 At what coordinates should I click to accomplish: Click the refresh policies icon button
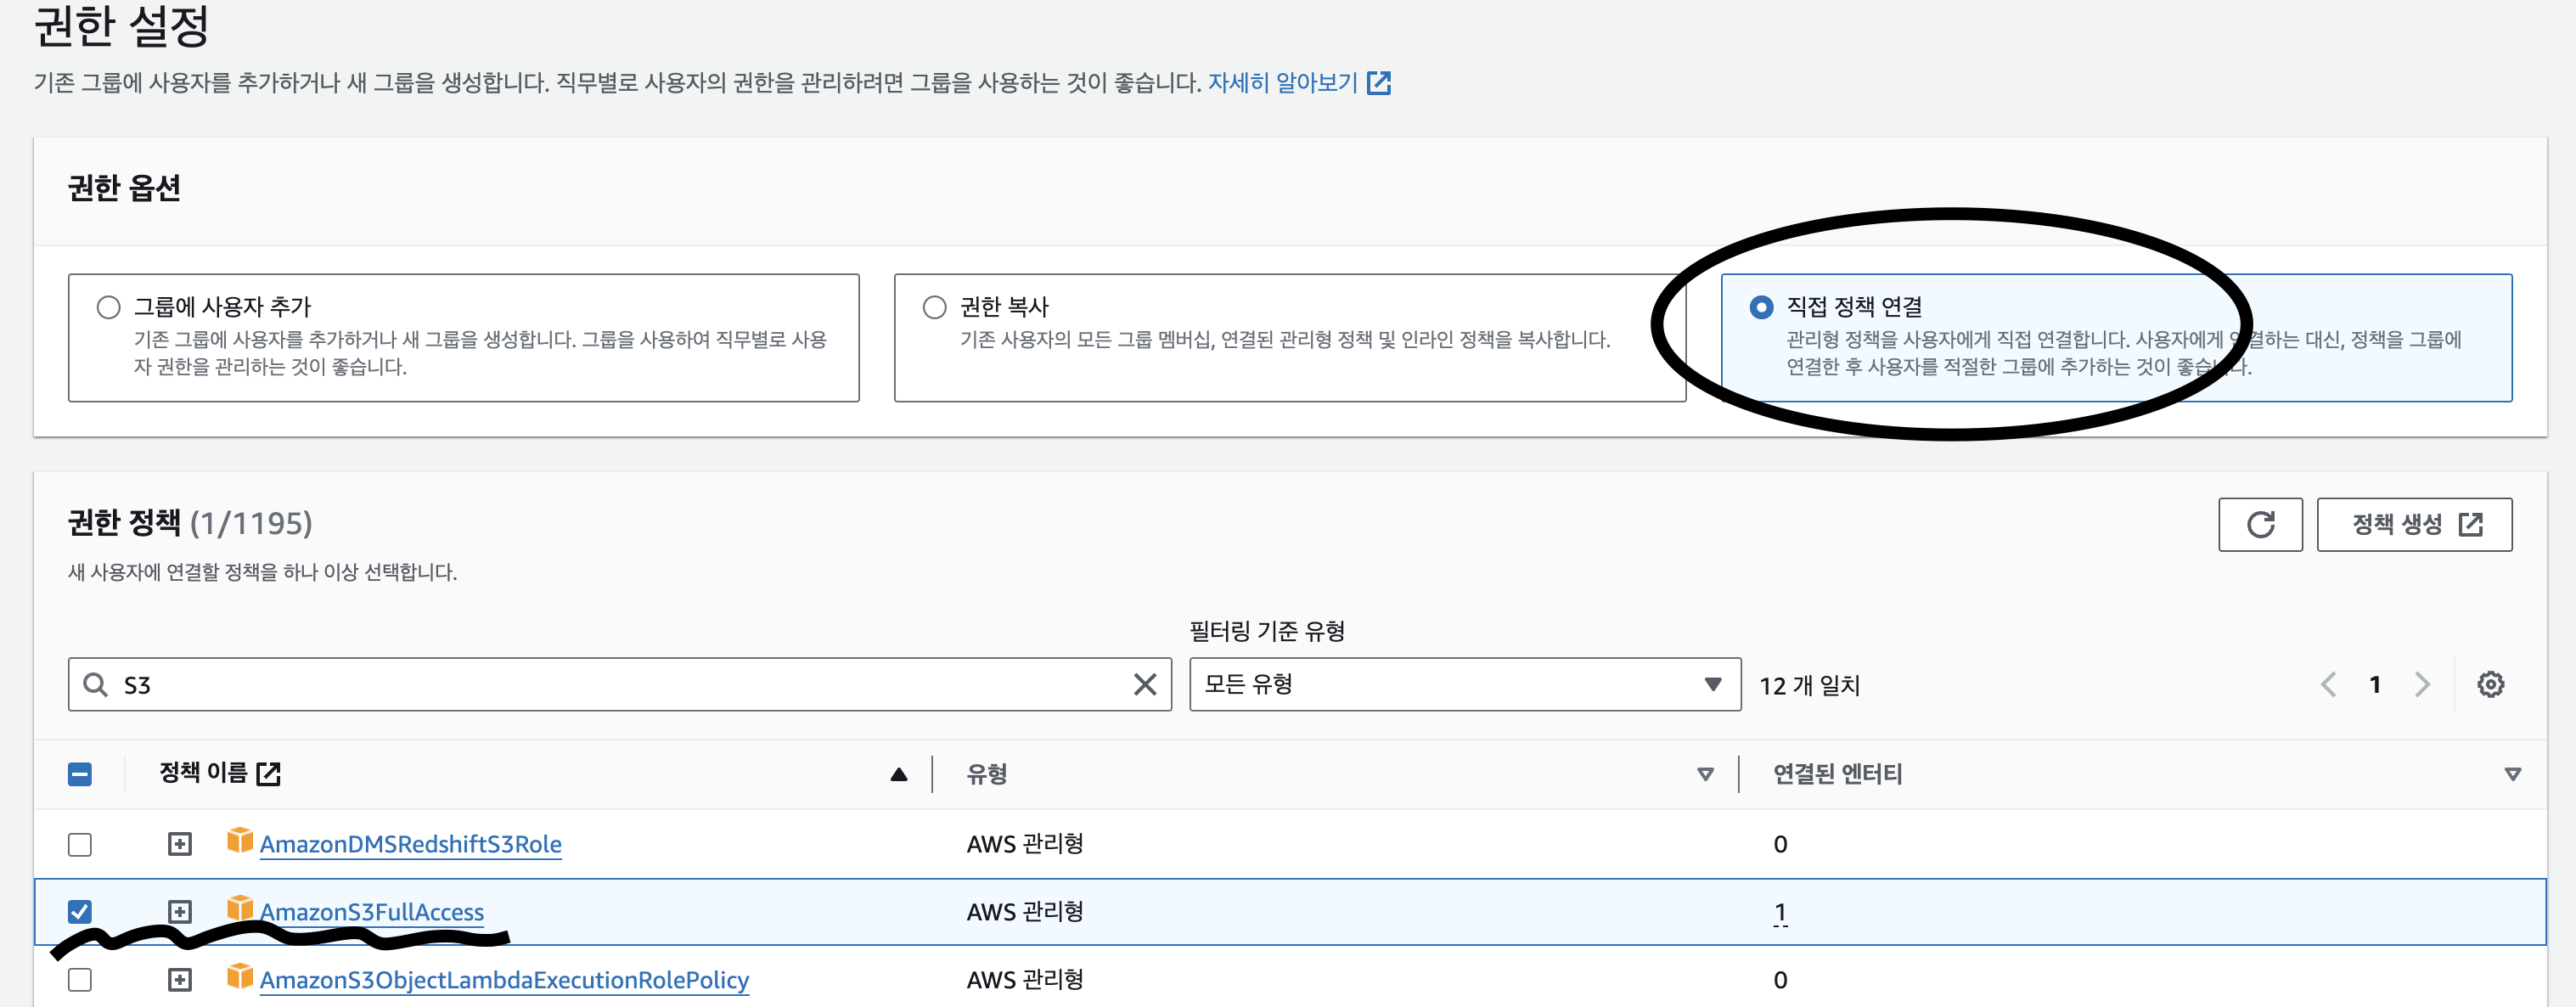coord(2259,524)
